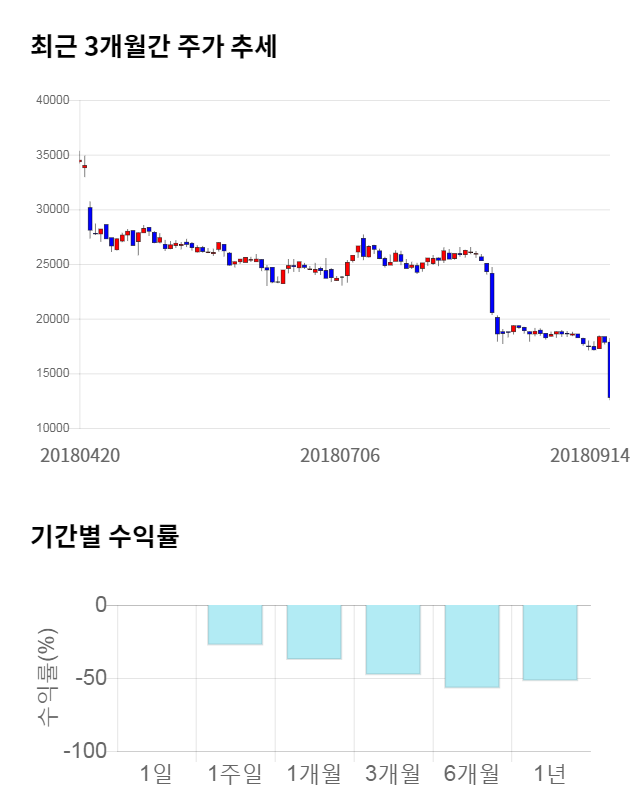Click the 40000 price axis label
Image resolution: width=640 pixels, height=810 pixels.
51,100
